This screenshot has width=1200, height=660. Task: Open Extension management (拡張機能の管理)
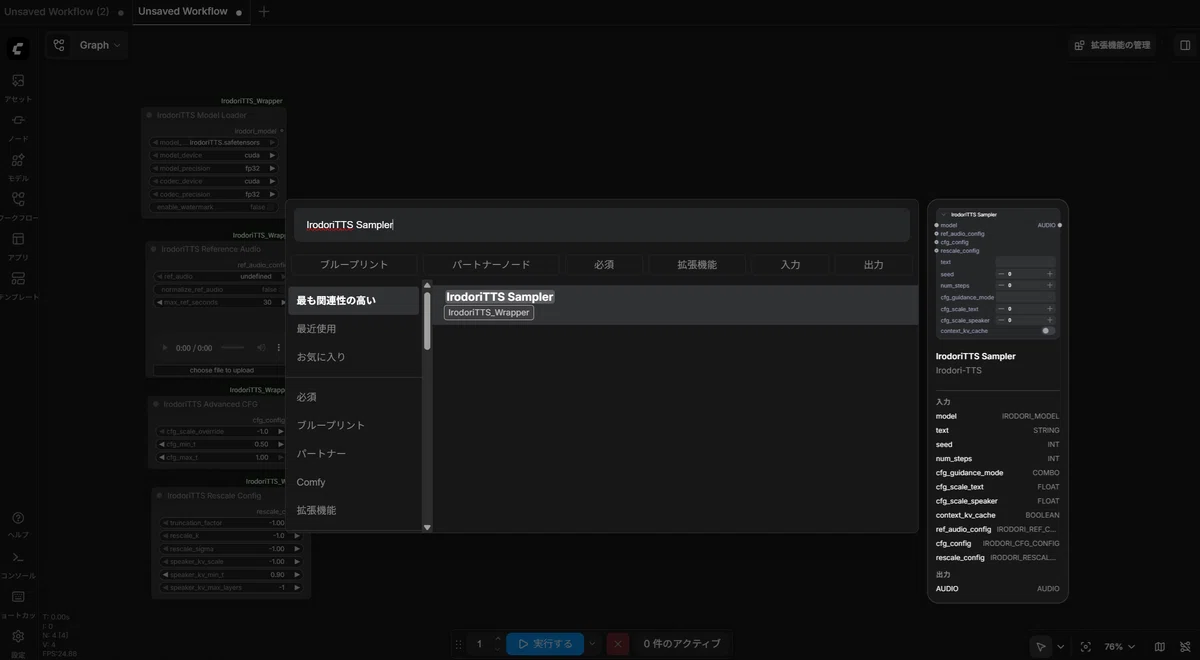click(x=1111, y=45)
